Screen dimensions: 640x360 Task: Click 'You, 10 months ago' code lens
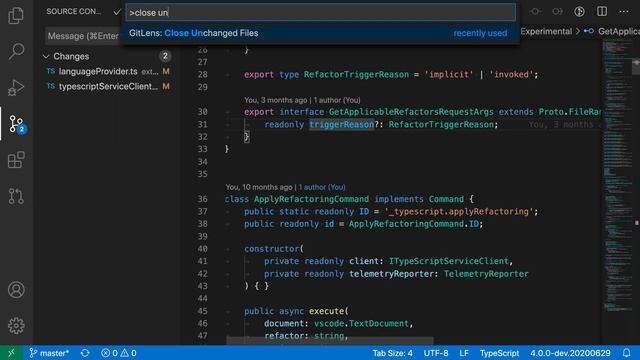point(259,187)
